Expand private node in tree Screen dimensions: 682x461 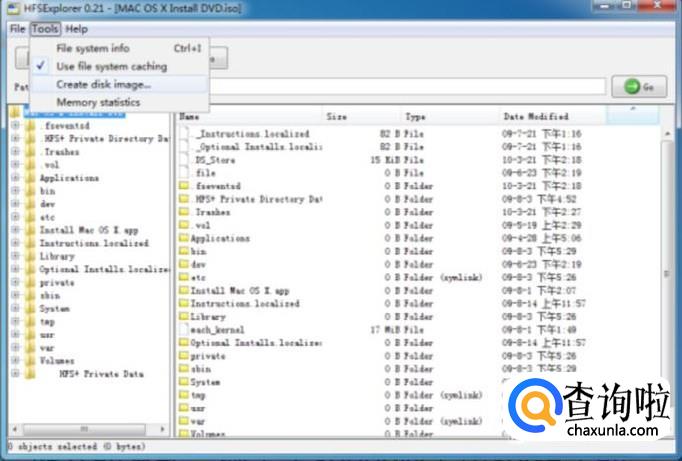click(16, 282)
